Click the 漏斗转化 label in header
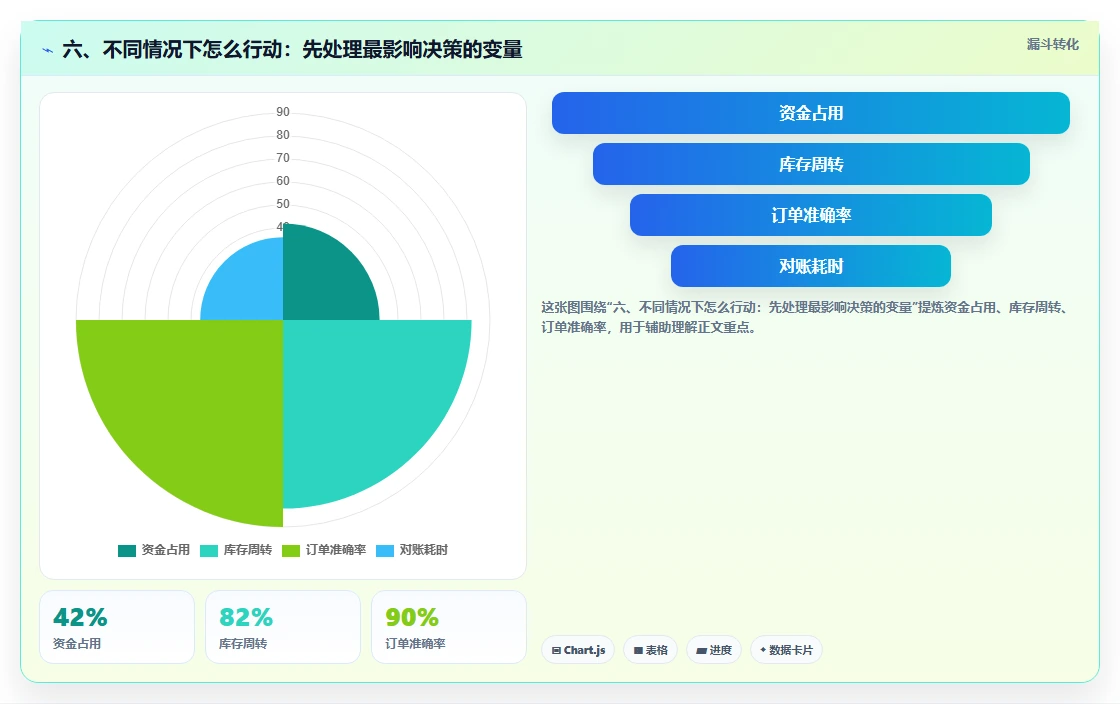1120x704 pixels. pyautogui.click(x=1053, y=44)
